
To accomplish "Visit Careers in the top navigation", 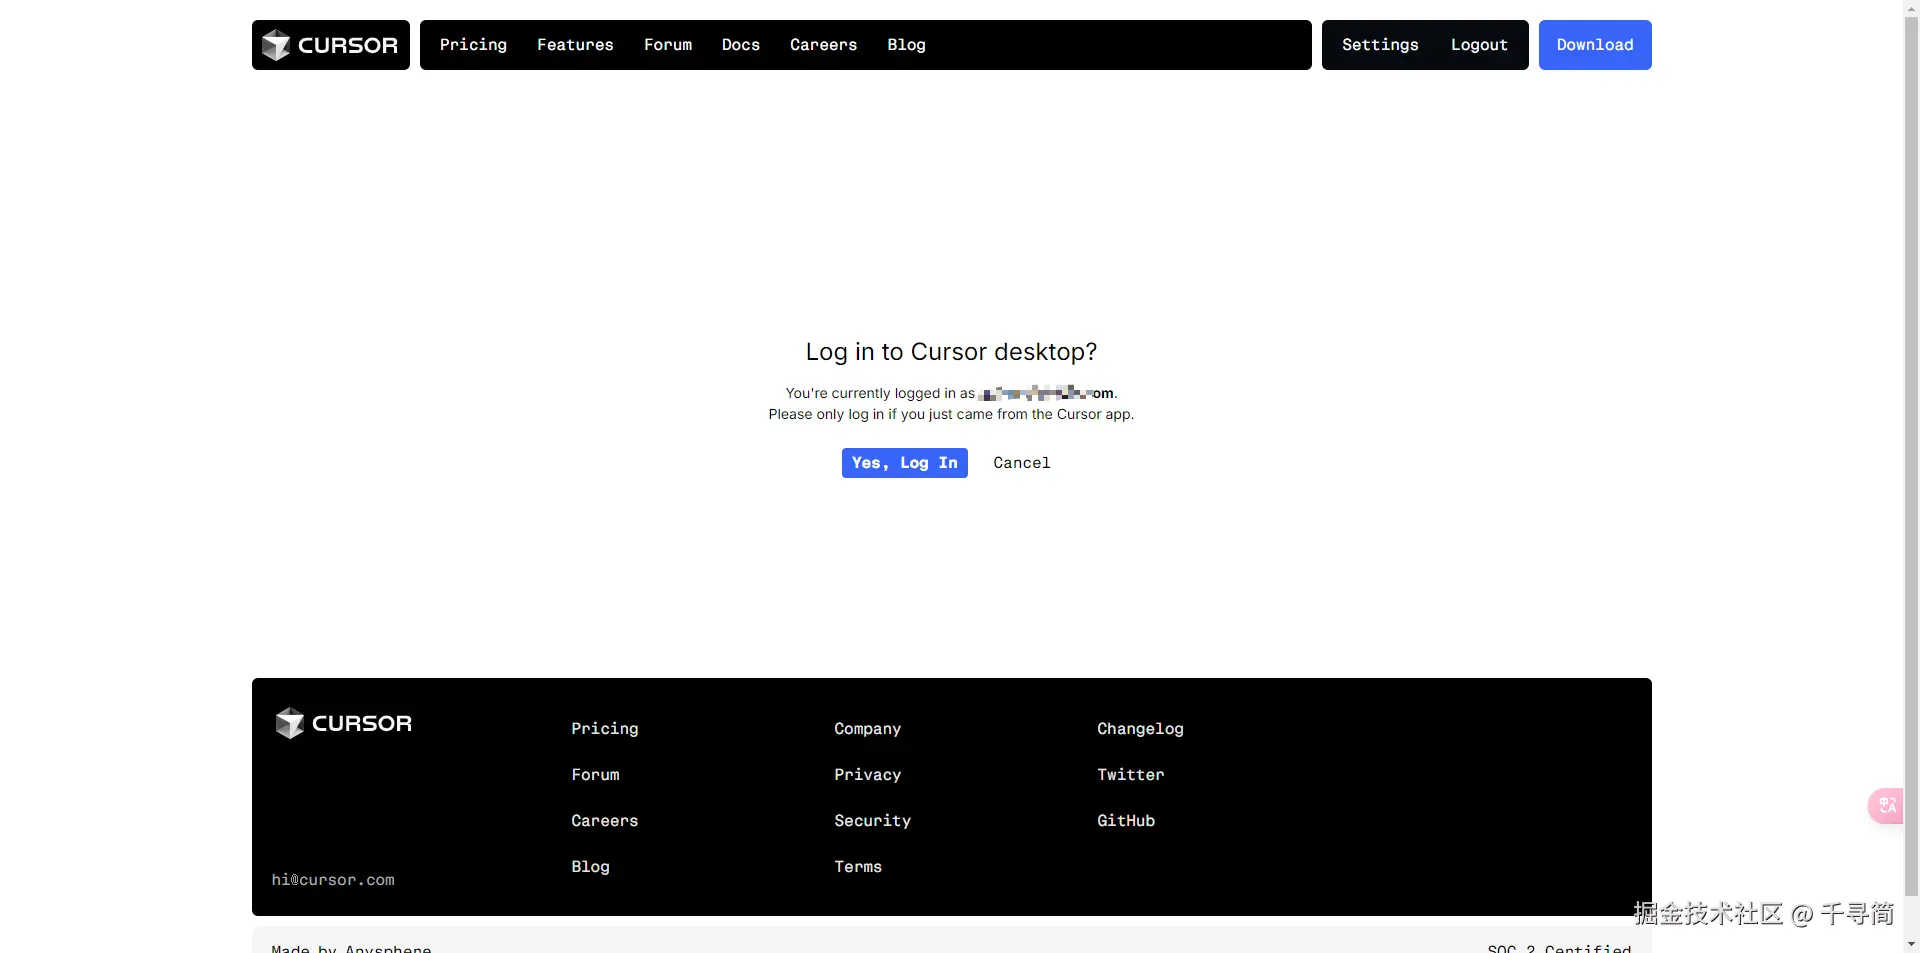I will 823,45.
